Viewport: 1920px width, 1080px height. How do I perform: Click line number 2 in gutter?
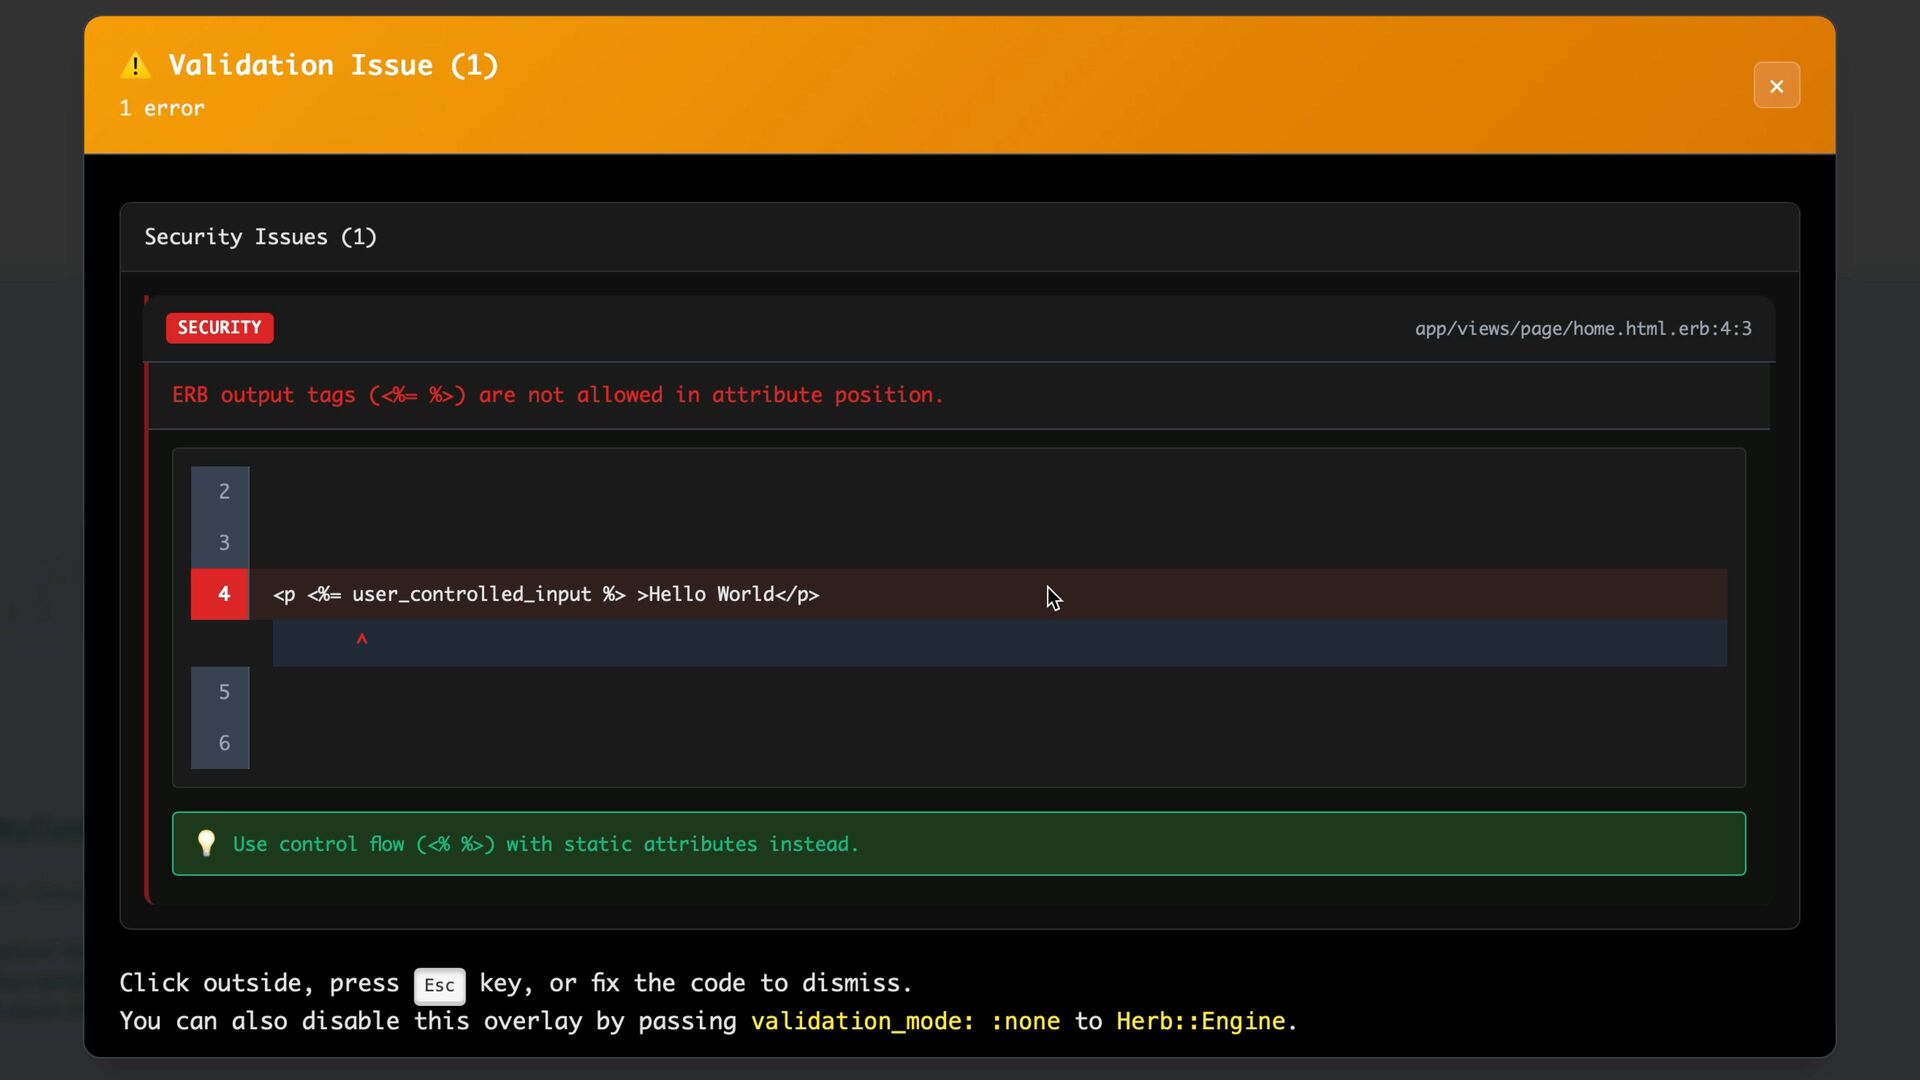224,491
